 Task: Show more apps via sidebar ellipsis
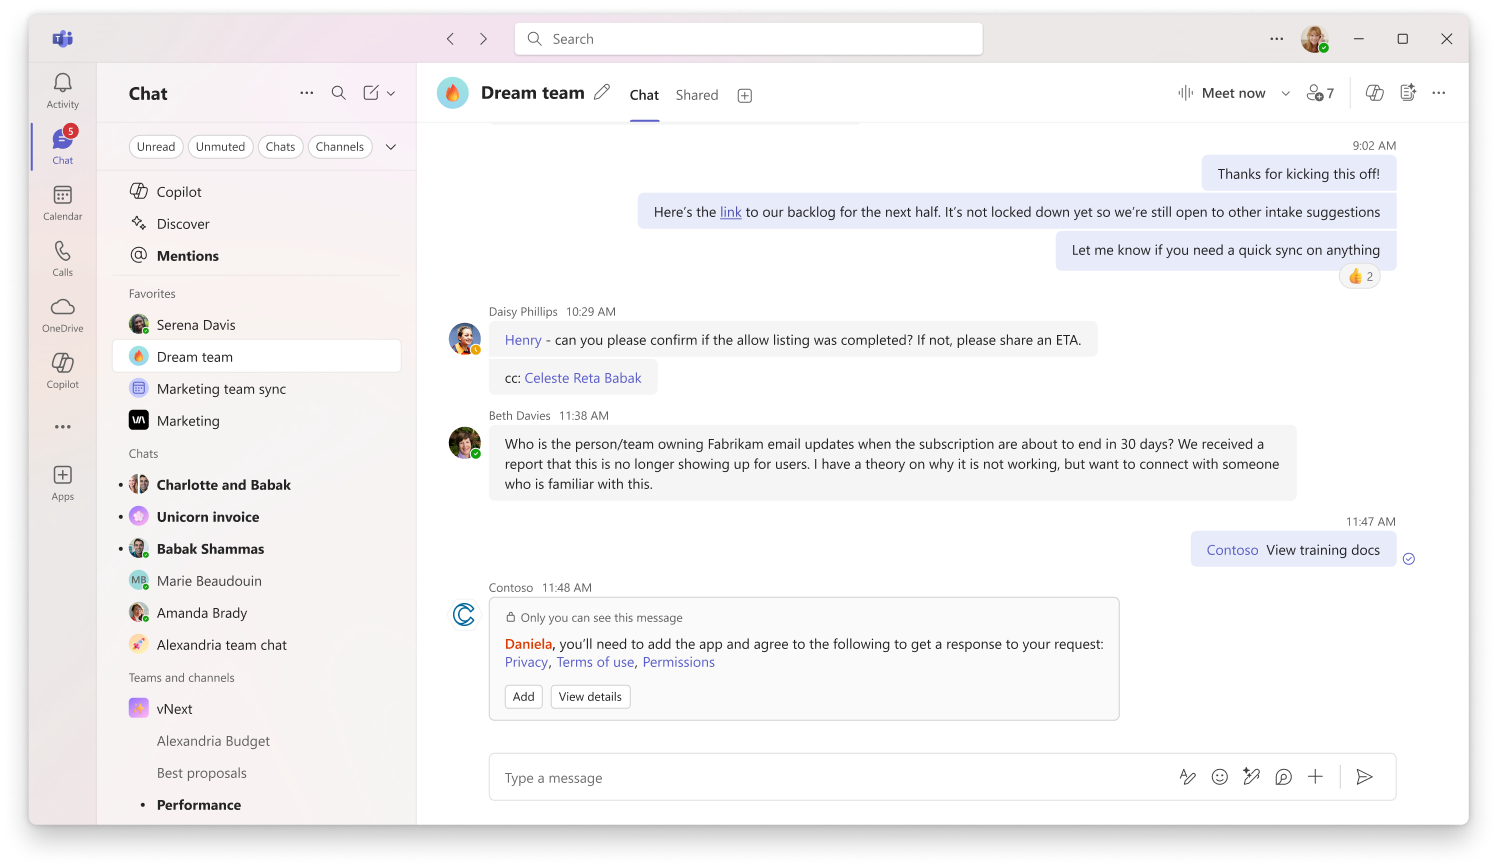pyautogui.click(x=63, y=427)
